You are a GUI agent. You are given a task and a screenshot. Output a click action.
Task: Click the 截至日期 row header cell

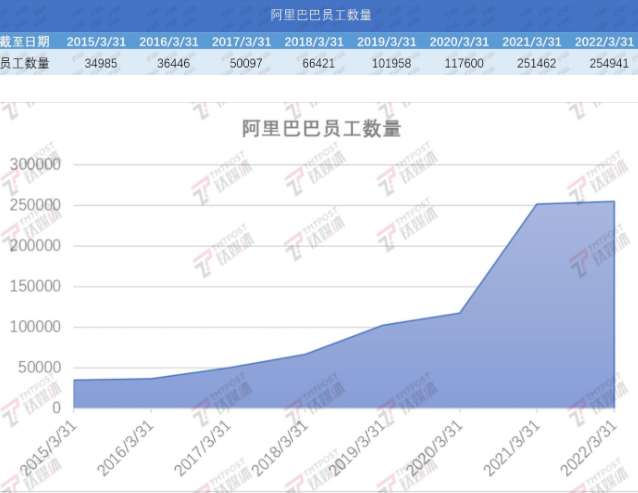pos(25,41)
